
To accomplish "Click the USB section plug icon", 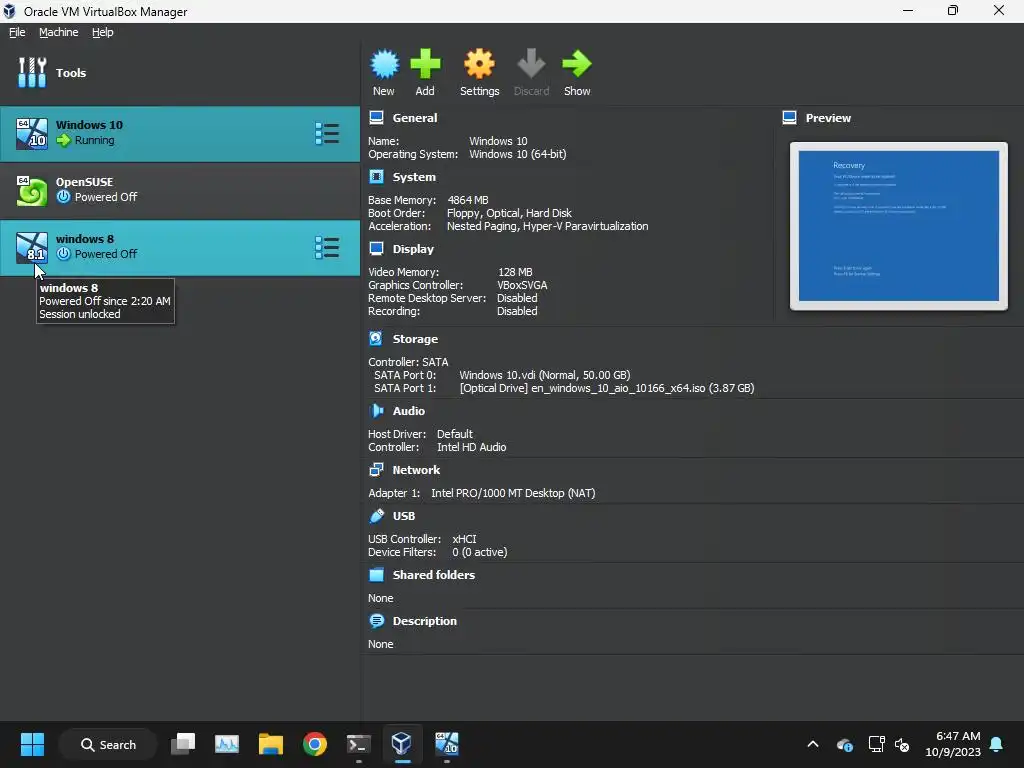I will [x=376, y=515].
